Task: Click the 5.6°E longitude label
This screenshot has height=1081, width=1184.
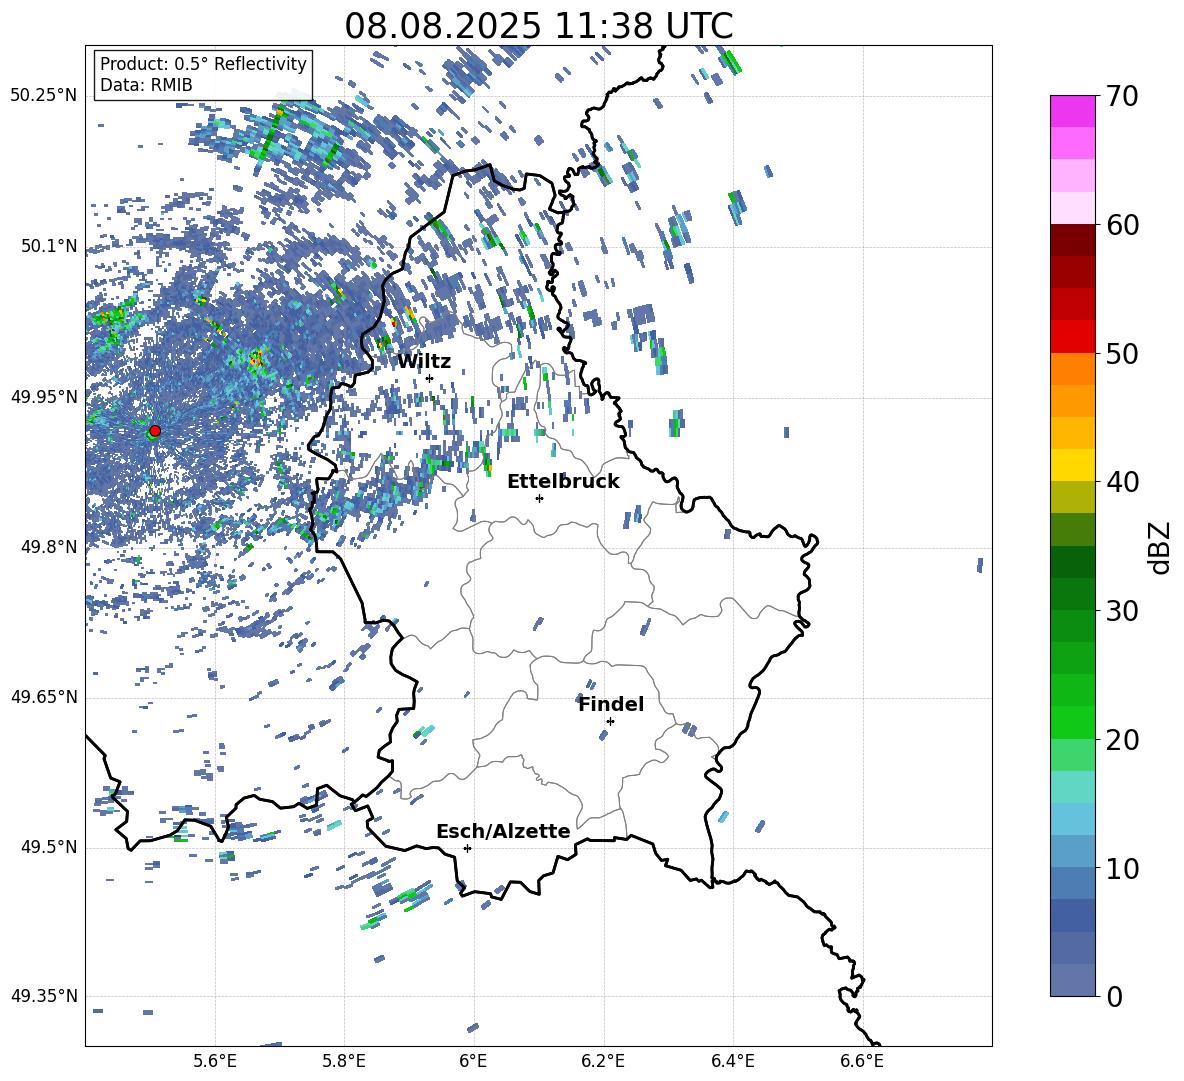Action: pyautogui.click(x=215, y=1061)
